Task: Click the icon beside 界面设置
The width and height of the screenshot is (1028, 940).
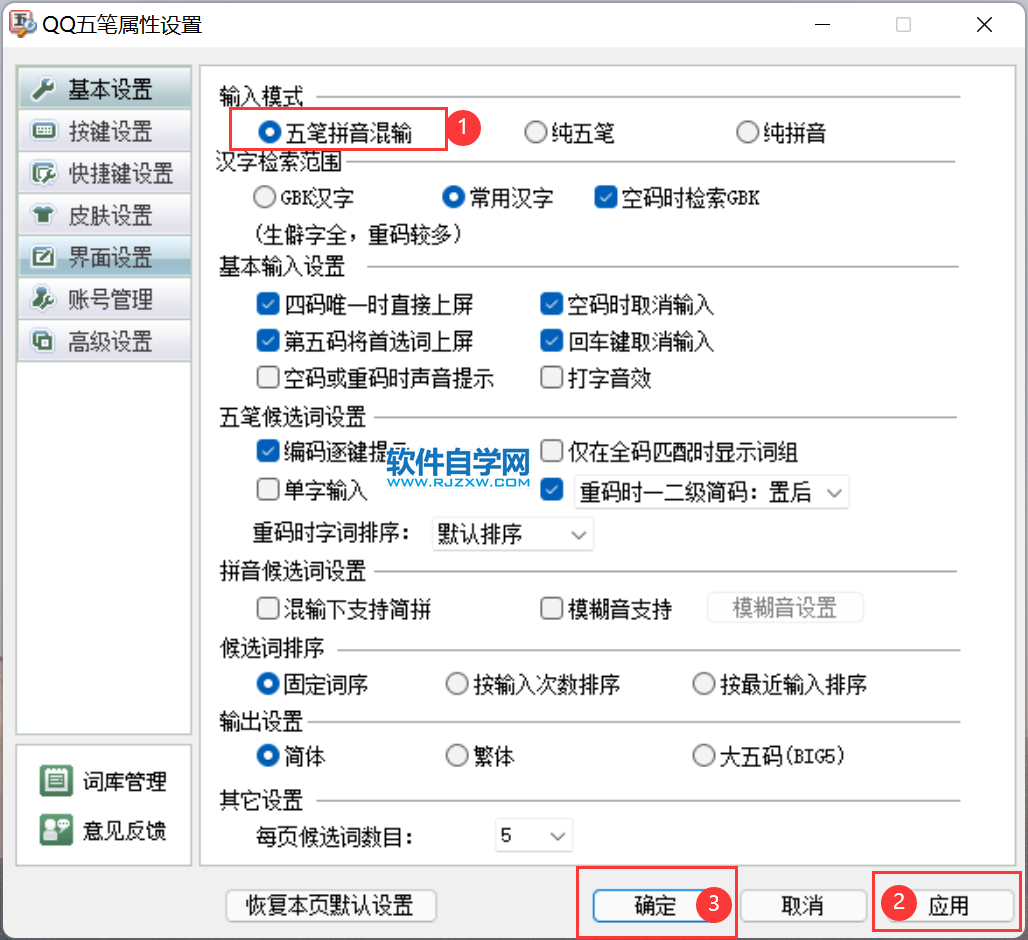Action: [43, 257]
